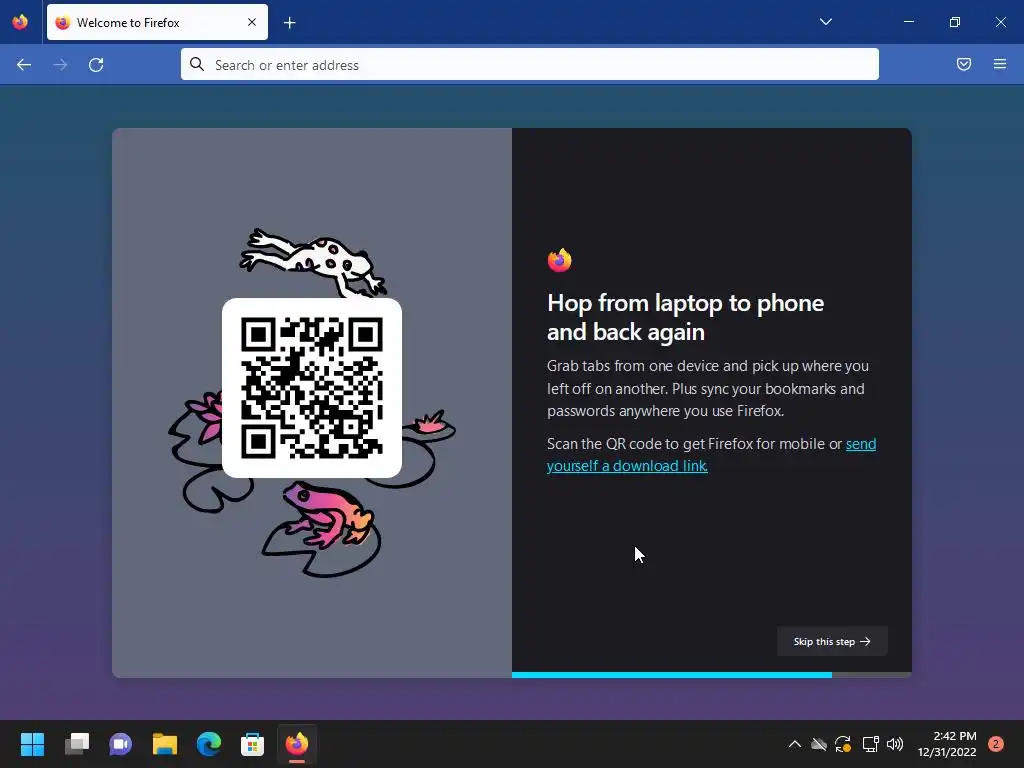Close the Welcome to Firefox tab
The image size is (1024, 768).
click(252, 22)
